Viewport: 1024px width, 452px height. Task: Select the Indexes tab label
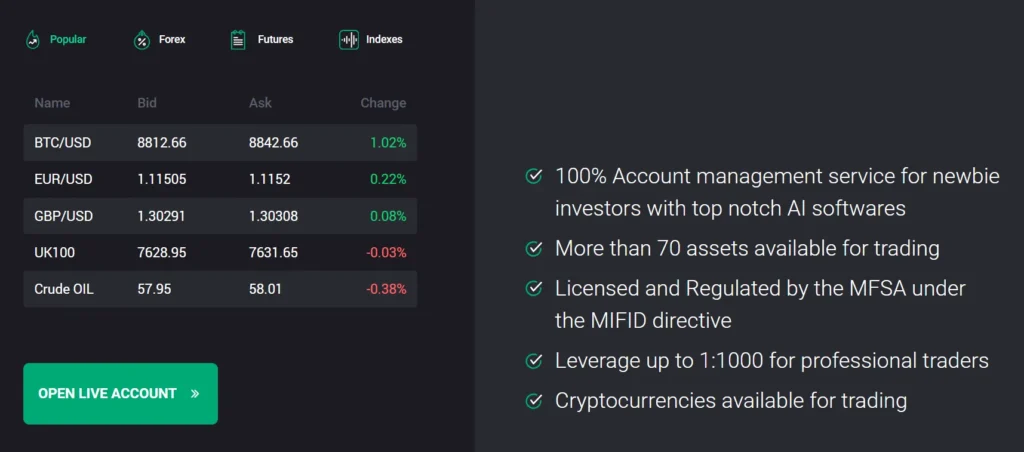click(384, 40)
